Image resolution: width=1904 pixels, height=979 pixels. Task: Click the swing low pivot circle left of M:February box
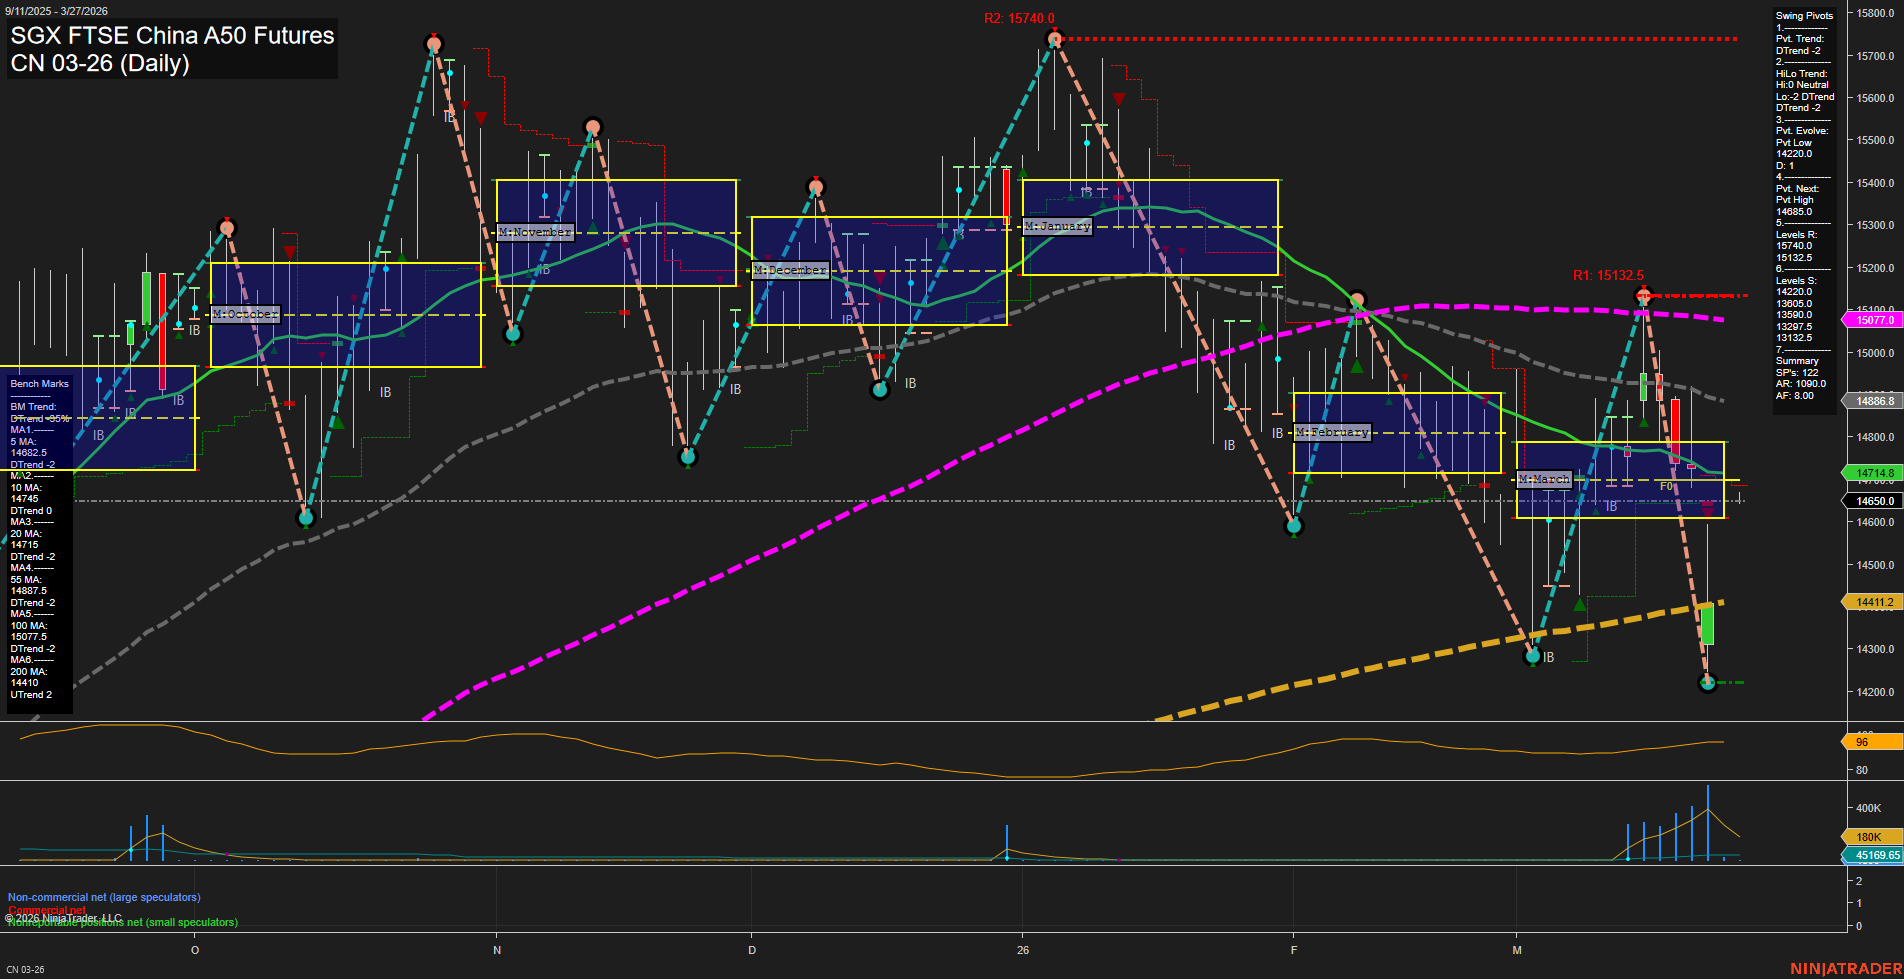tap(1294, 525)
